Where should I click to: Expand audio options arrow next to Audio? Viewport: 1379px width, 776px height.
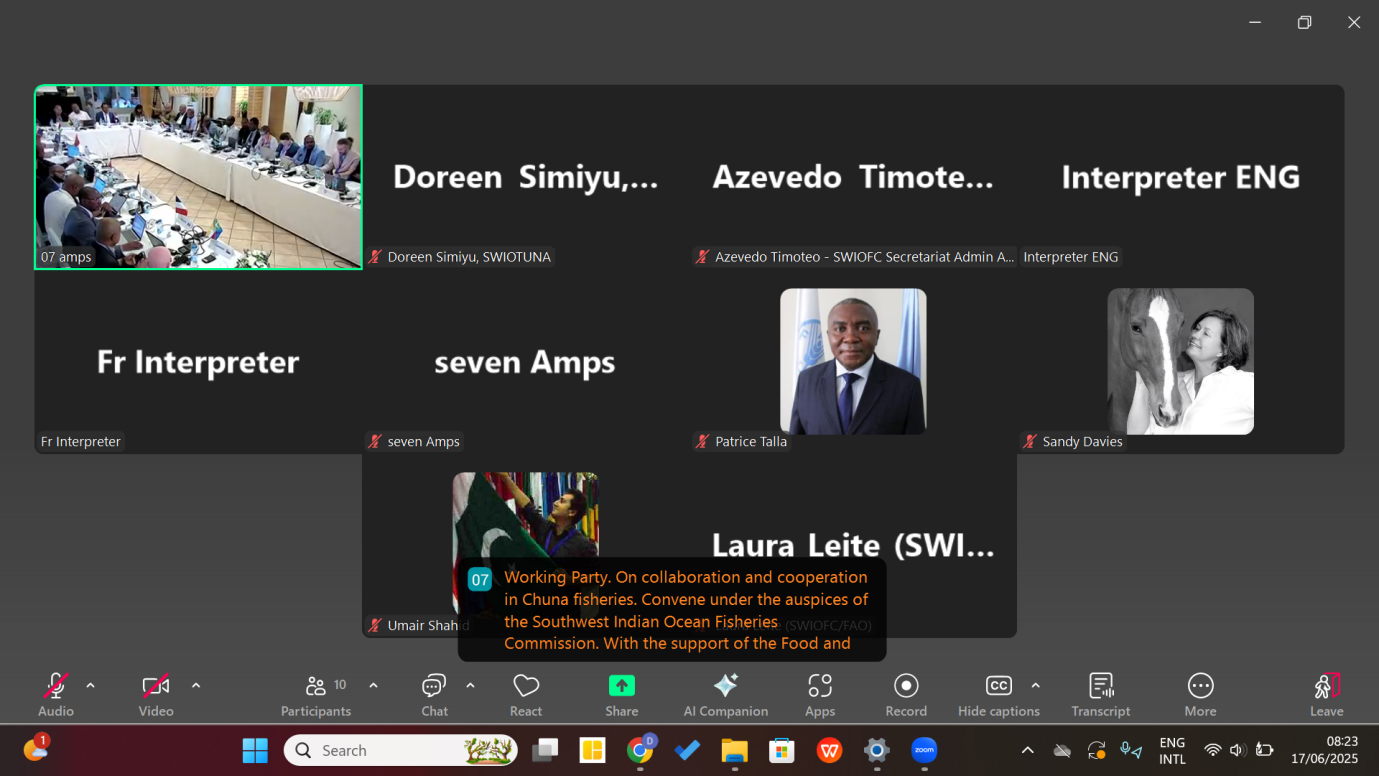91,686
